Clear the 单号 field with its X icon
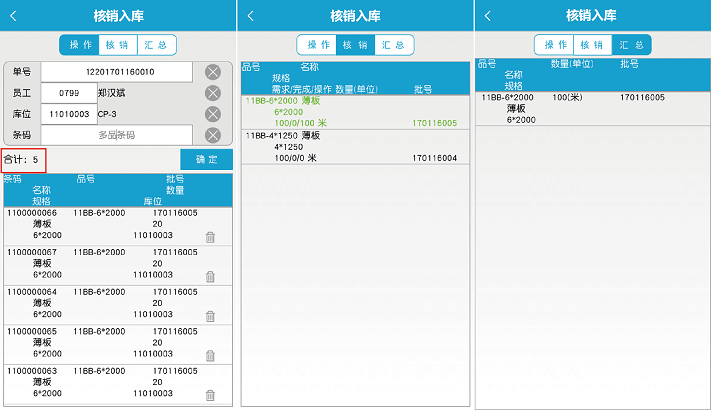This screenshot has width=711, height=410. pyautogui.click(x=213, y=72)
